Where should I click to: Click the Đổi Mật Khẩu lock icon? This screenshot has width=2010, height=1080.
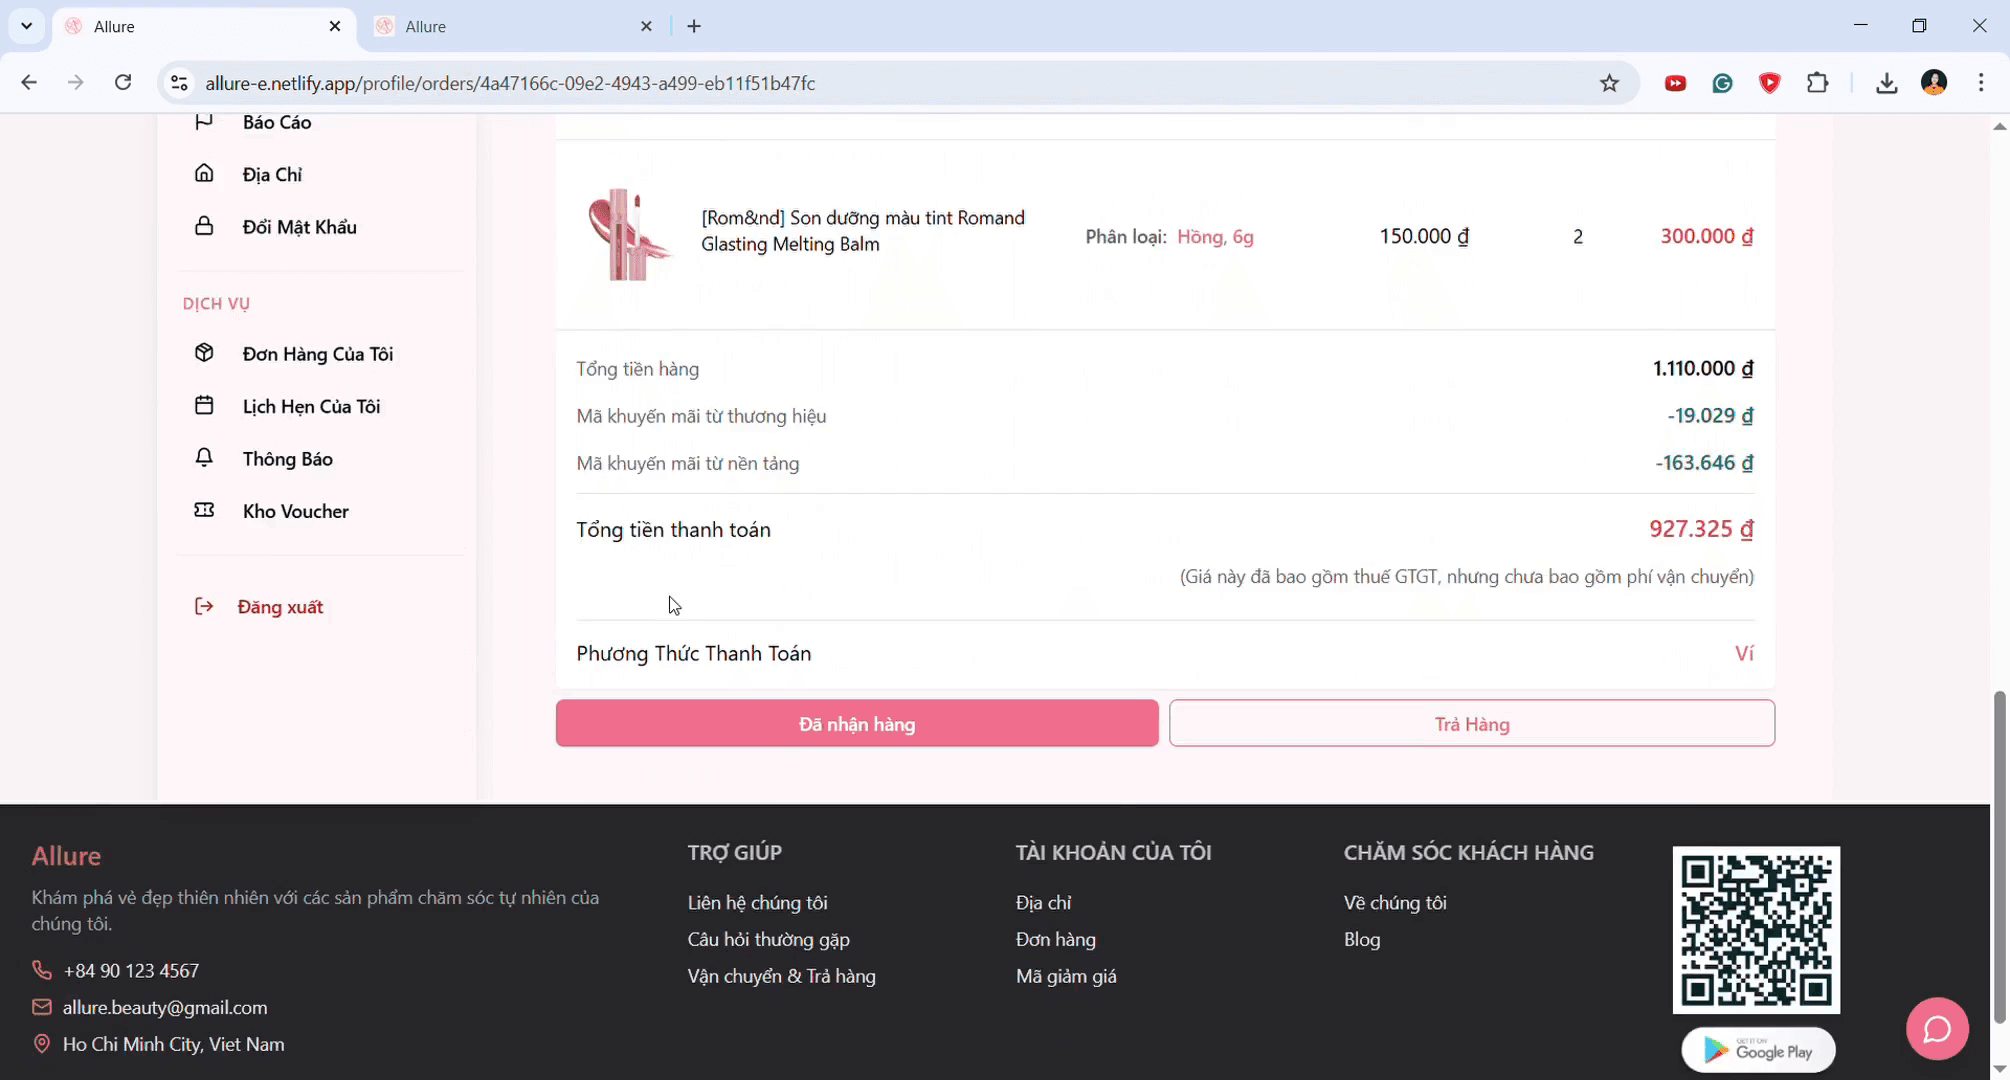click(x=204, y=226)
